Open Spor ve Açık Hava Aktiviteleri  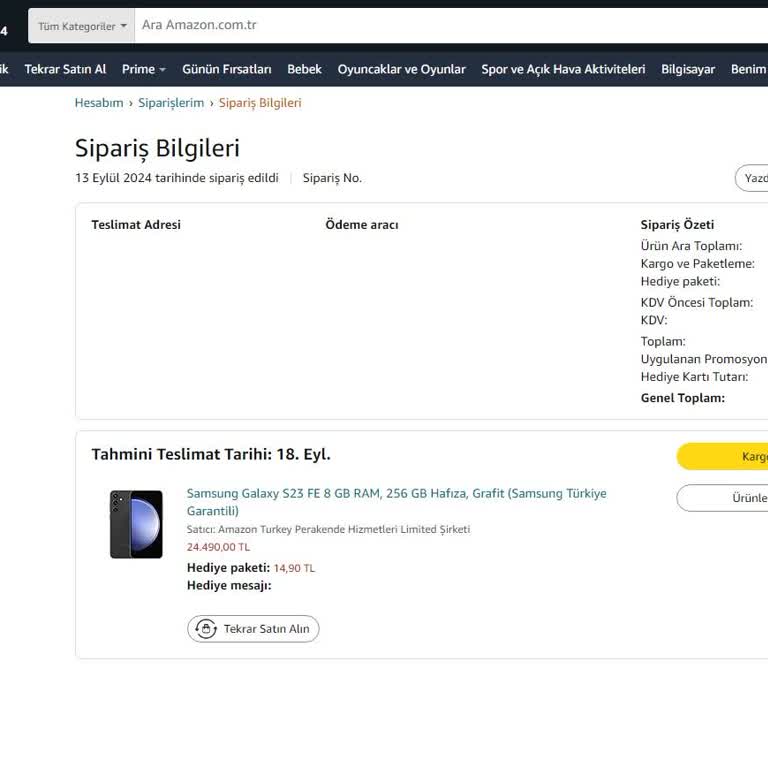[x=563, y=70]
